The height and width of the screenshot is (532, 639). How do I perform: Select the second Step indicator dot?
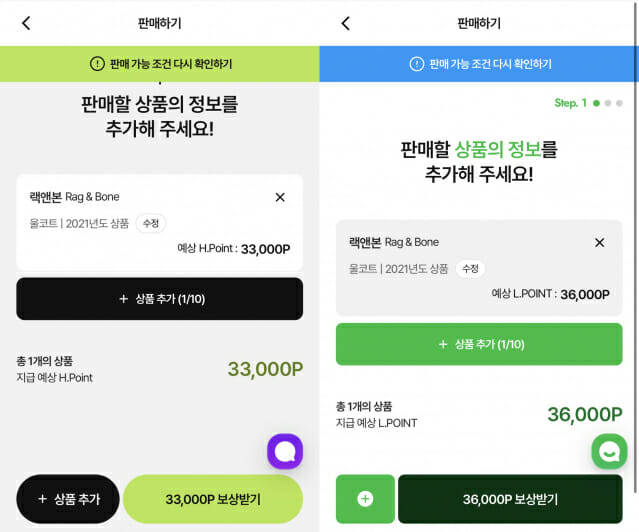point(608,103)
